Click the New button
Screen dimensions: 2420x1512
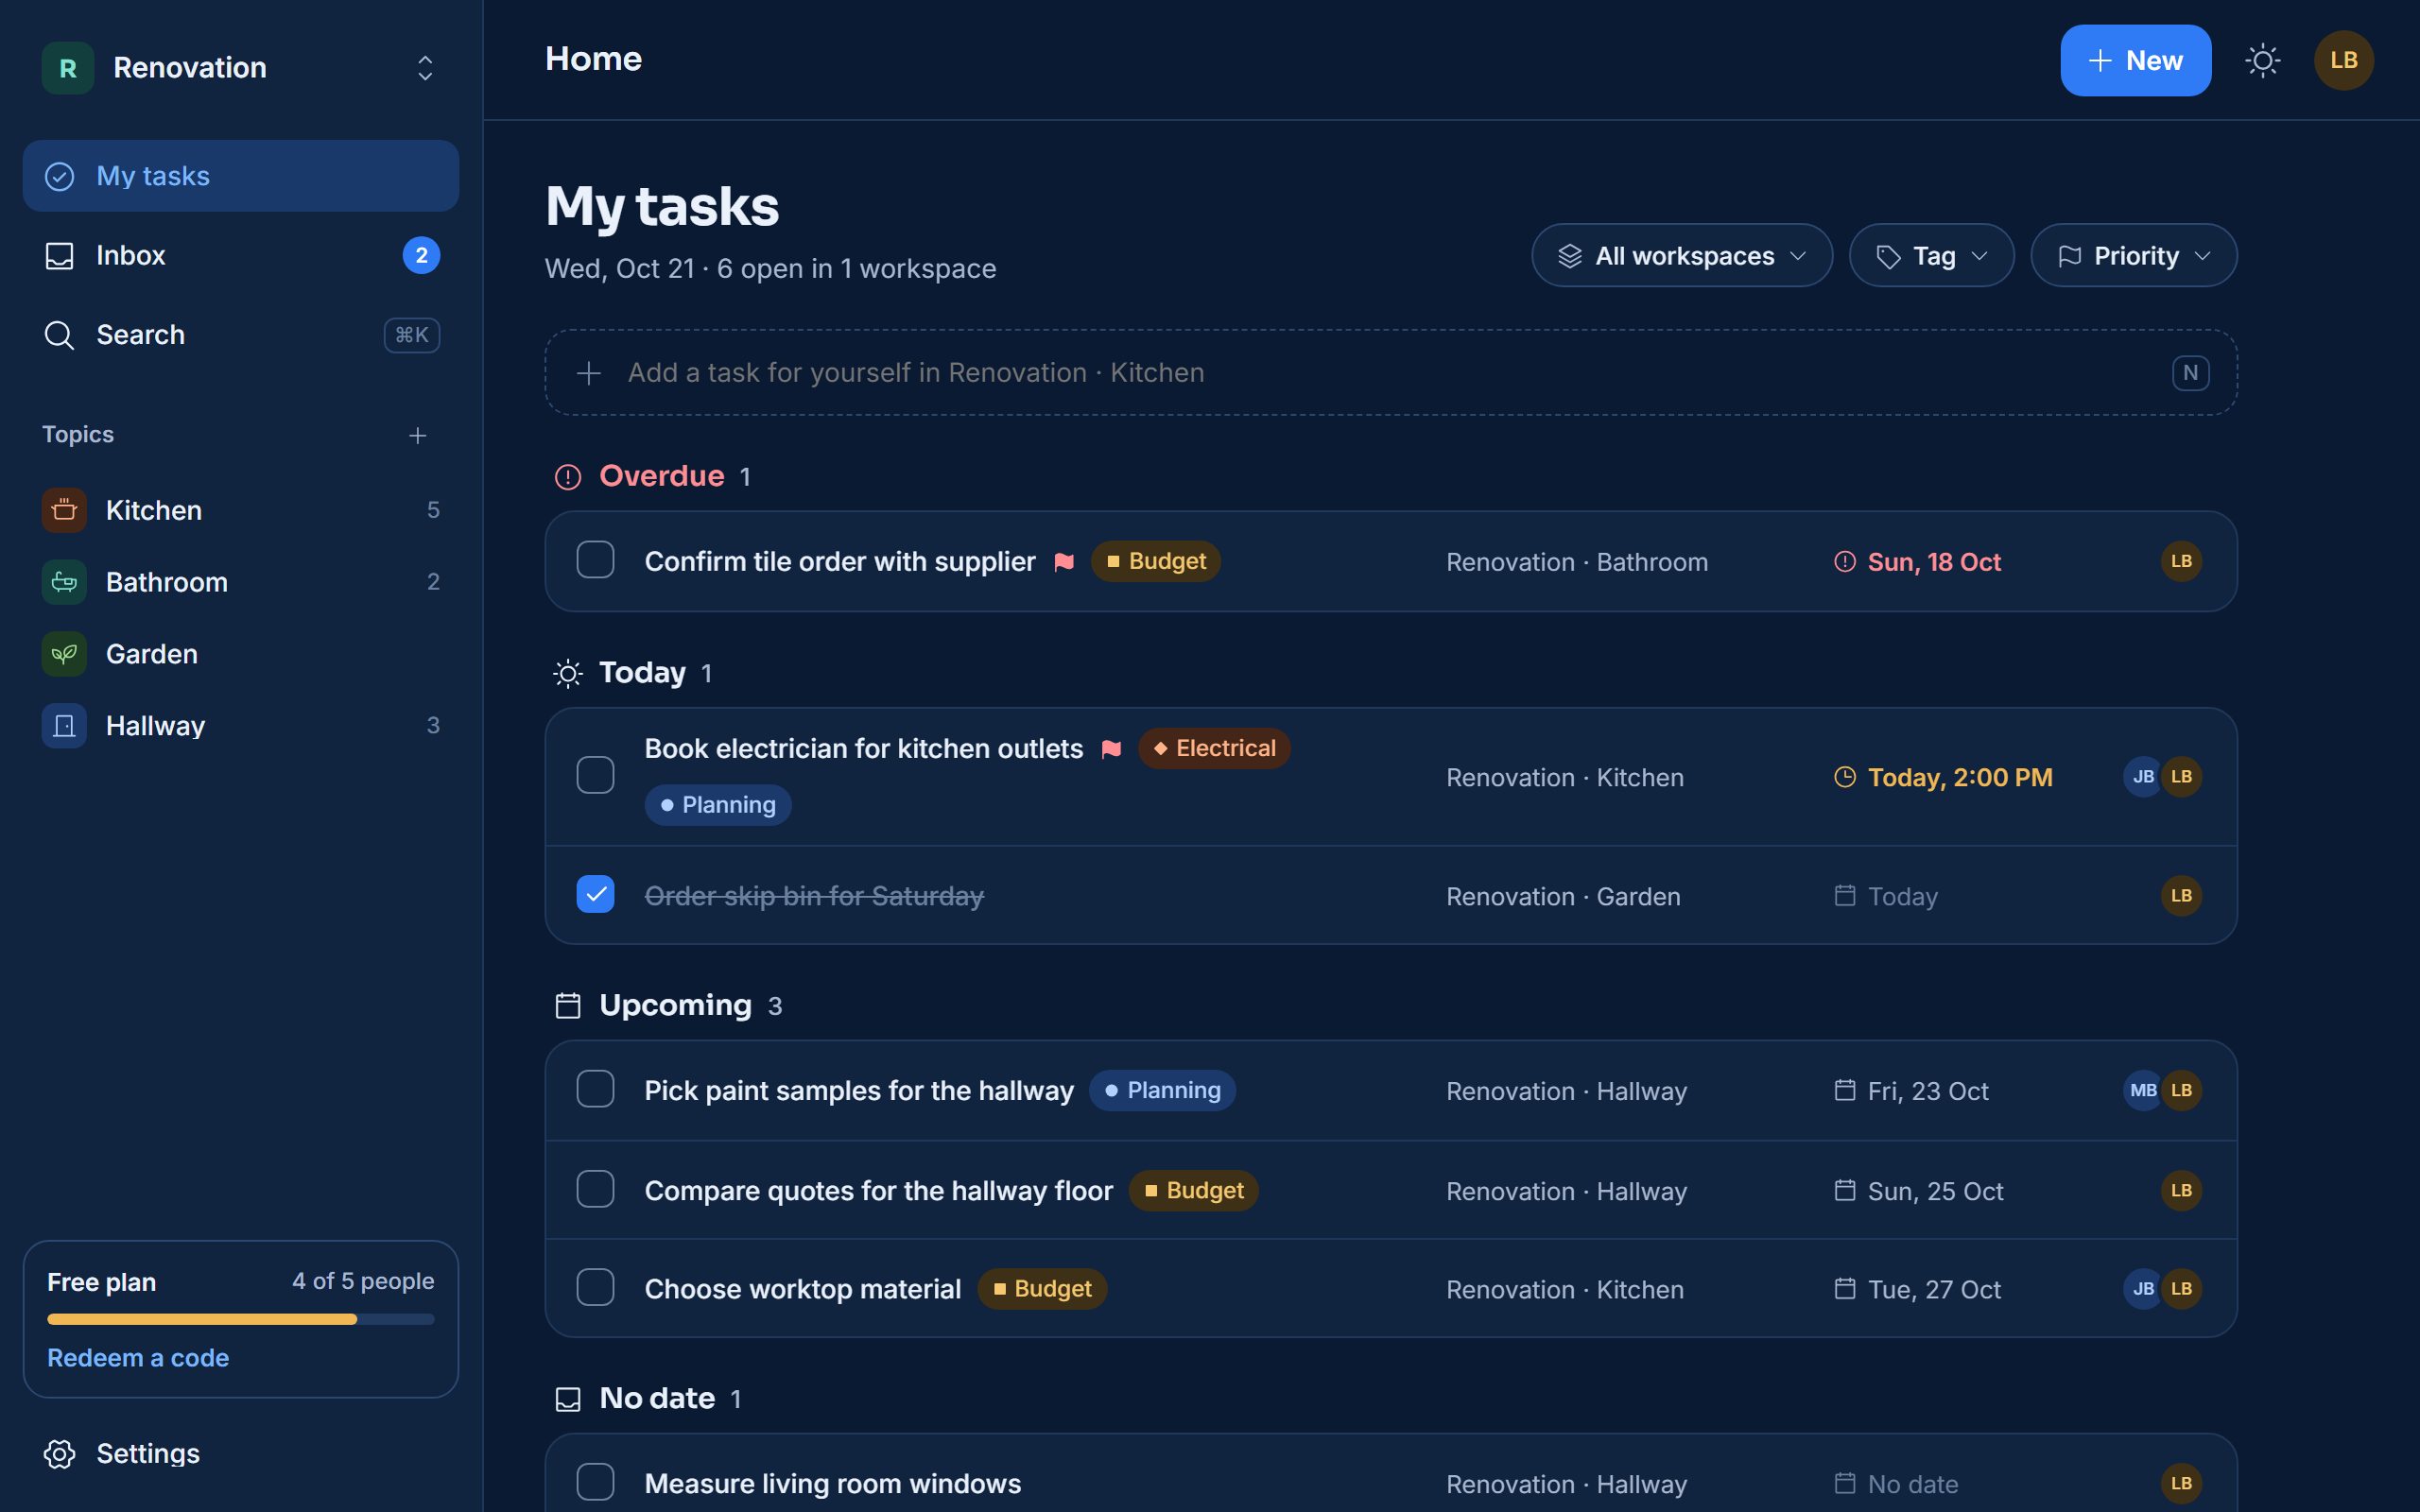[x=2135, y=61]
